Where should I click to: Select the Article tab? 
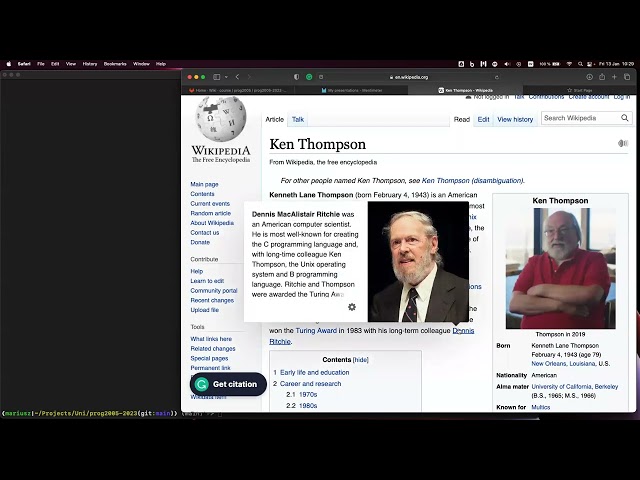[274, 119]
